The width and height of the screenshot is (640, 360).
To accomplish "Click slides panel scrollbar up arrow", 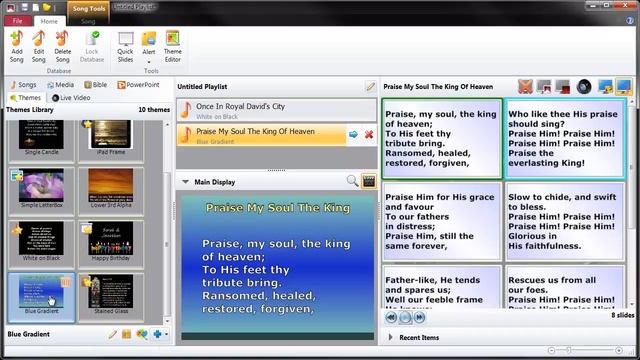I will [632, 101].
